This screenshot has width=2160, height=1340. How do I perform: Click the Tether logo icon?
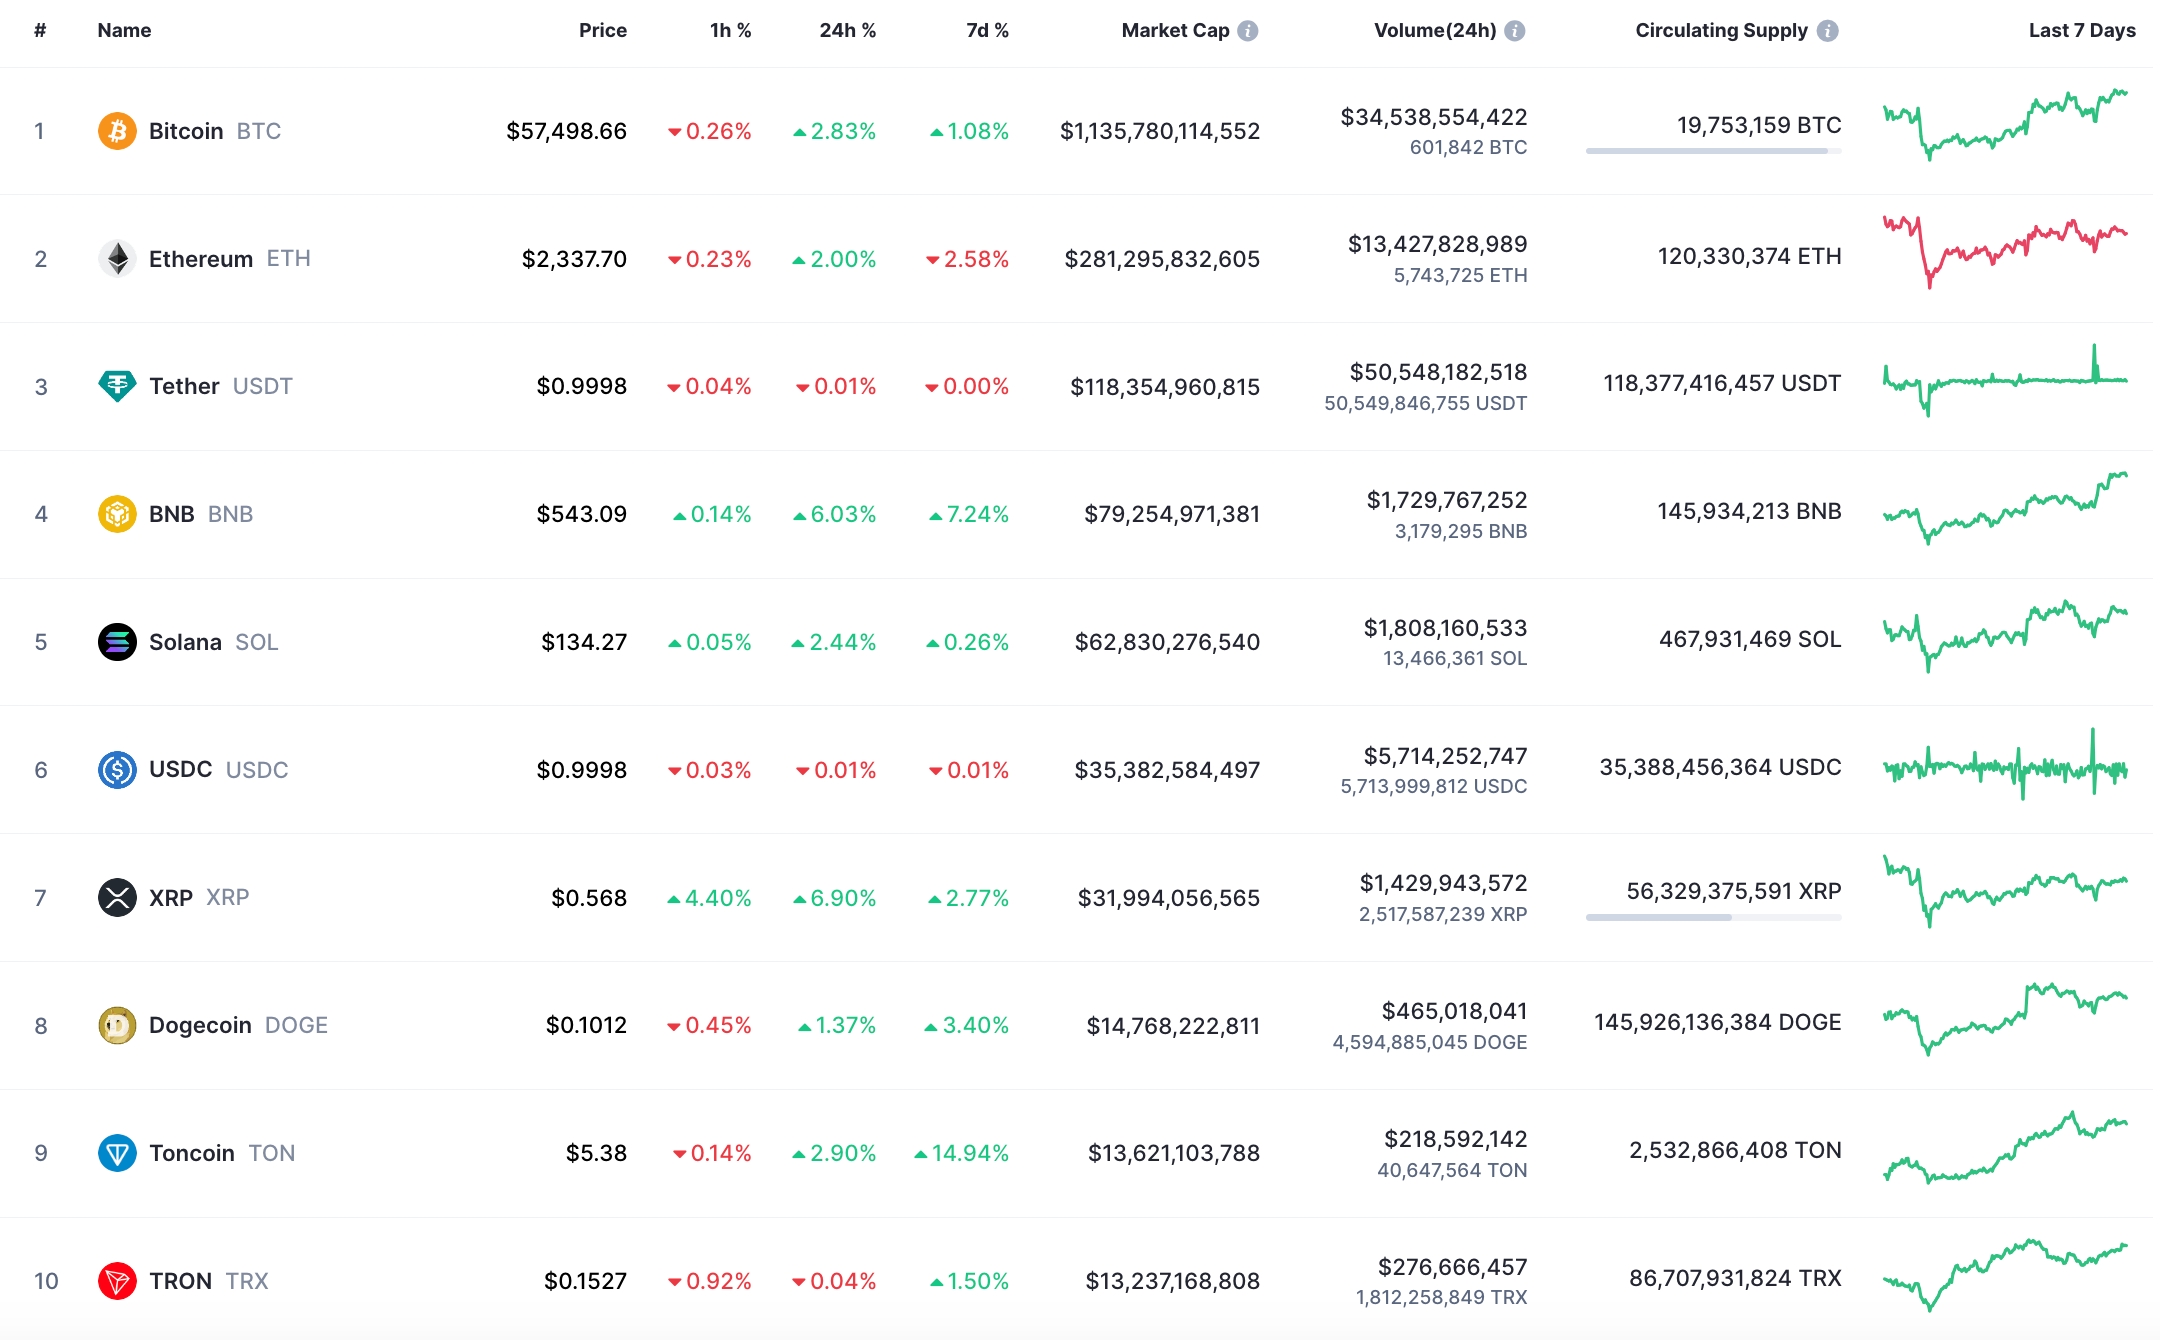[117, 386]
